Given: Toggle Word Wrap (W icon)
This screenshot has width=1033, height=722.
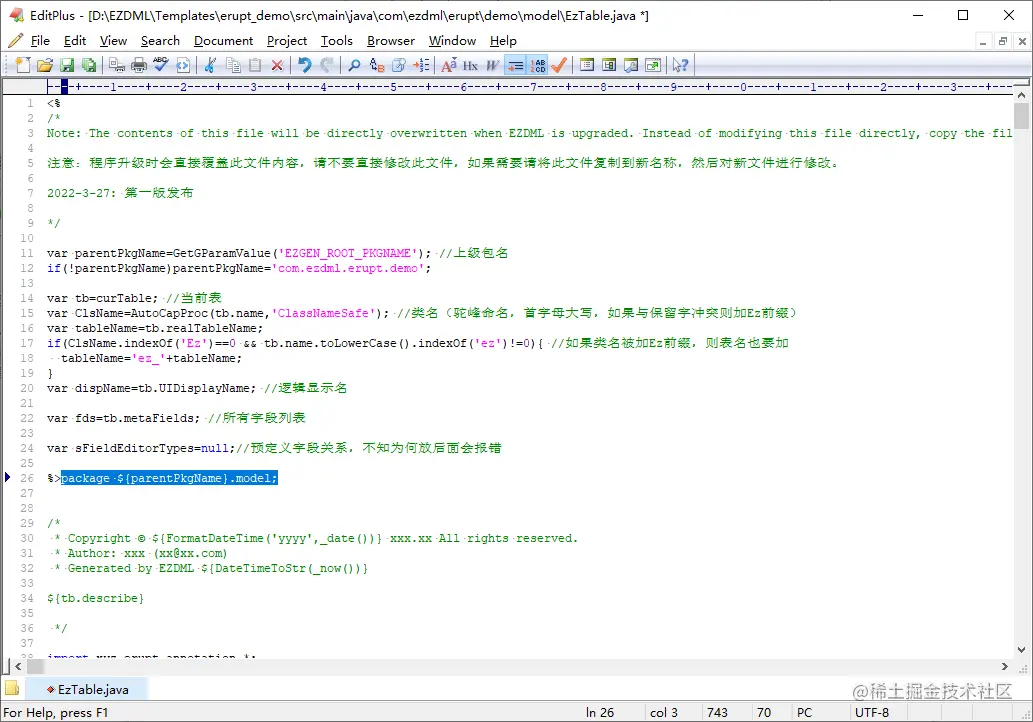Looking at the screenshot, I should [493, 65].
